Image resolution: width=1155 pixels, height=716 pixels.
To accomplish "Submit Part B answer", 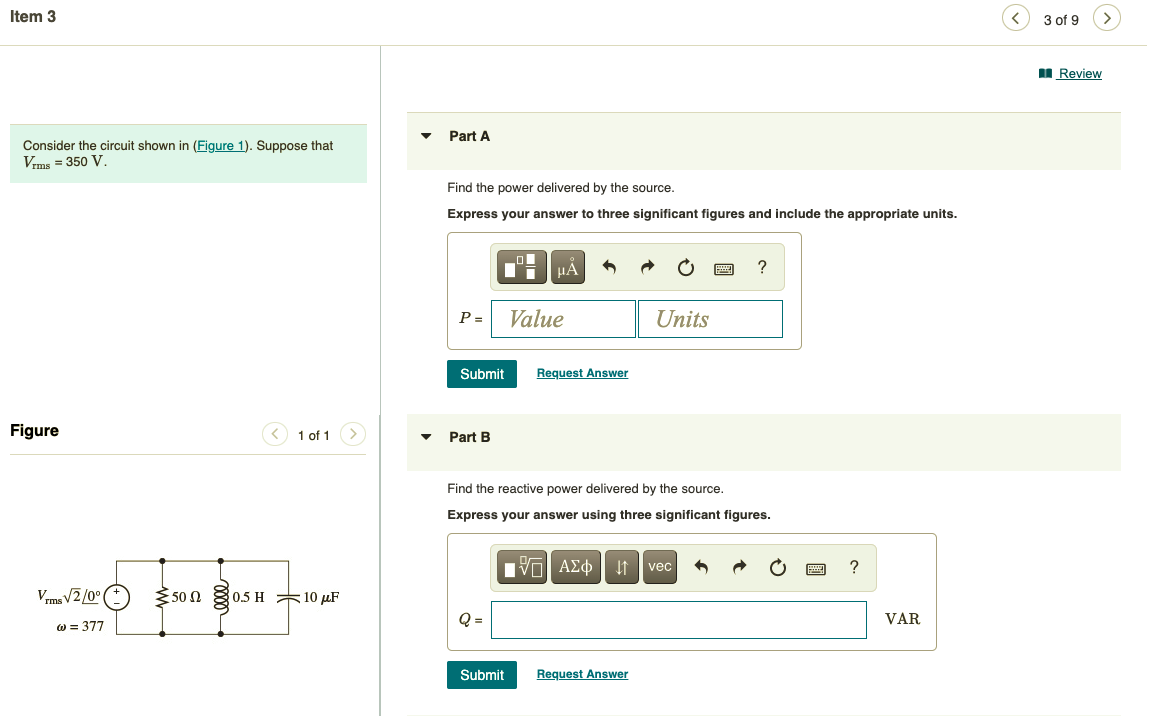I will pos(482,675).
